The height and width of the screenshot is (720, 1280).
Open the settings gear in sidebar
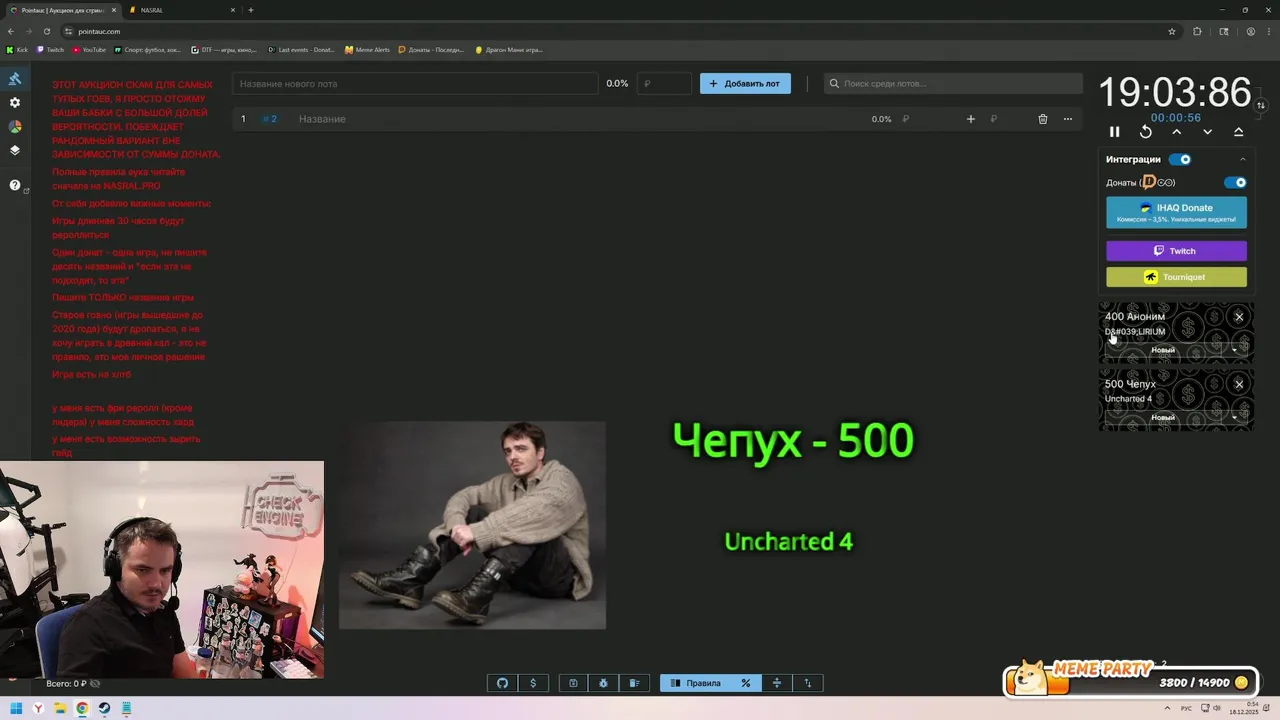click(15, 103)
